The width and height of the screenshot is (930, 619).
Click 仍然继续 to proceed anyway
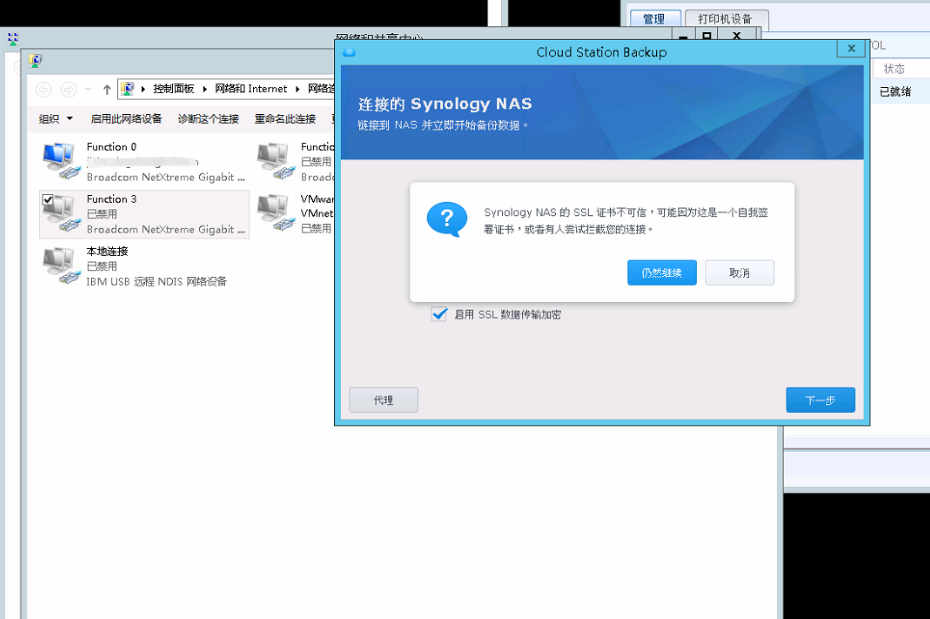662,273
